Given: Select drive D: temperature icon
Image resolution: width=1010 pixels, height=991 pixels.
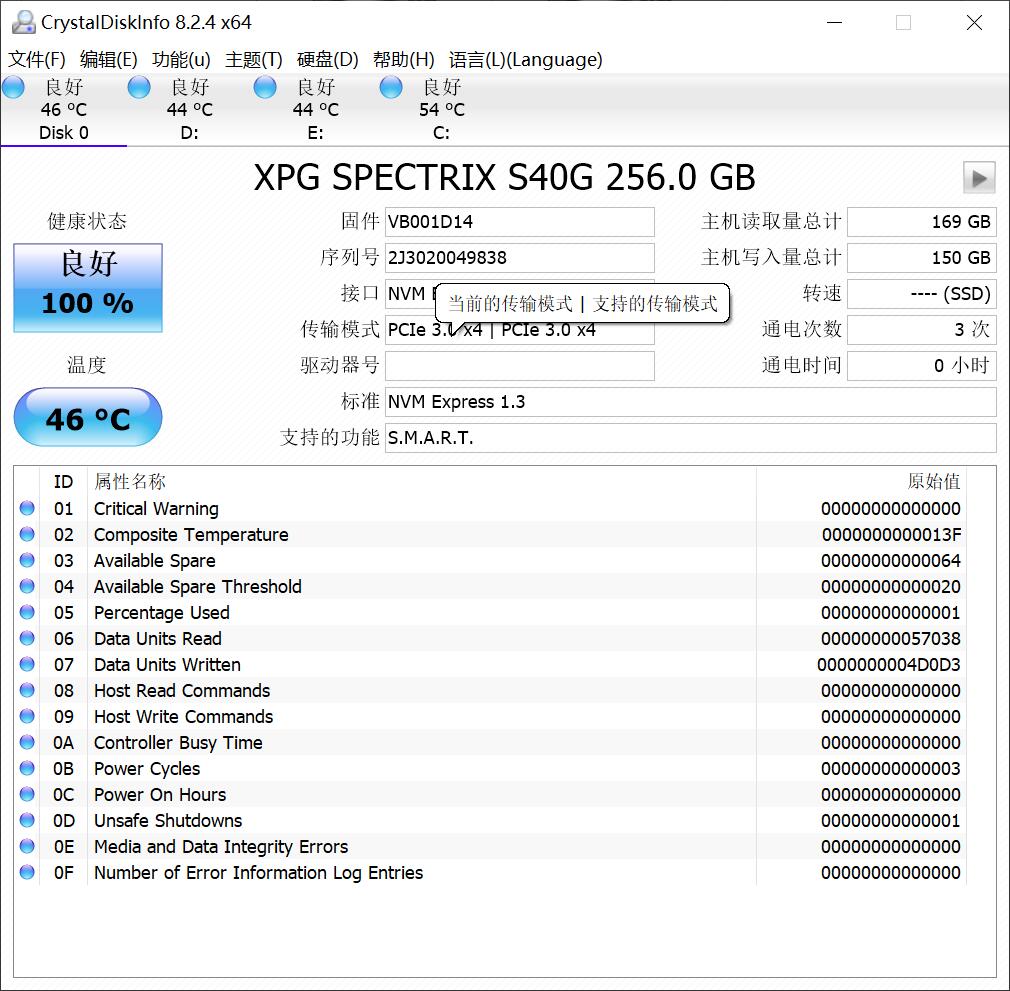Looking at the screenshot, I should [139, 87].
